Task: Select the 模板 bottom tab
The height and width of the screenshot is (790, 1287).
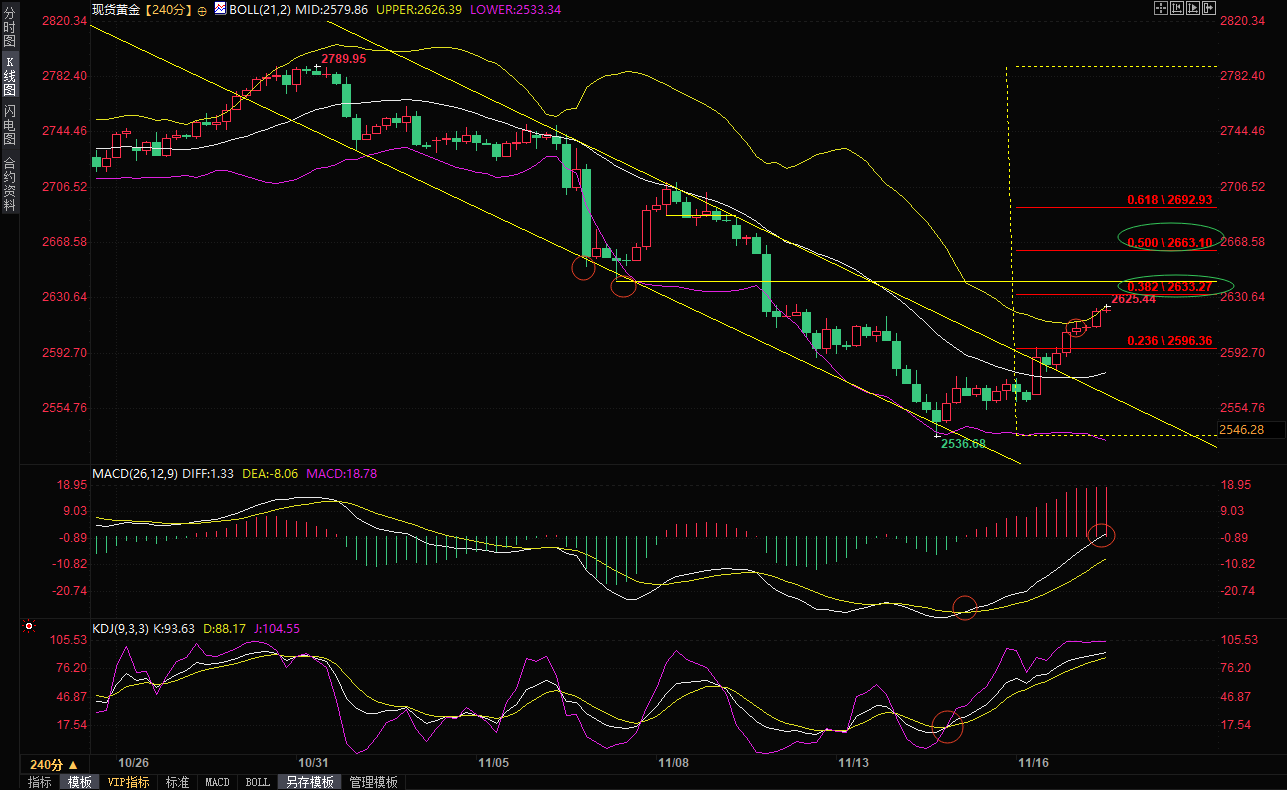Action: pos(80,782)
